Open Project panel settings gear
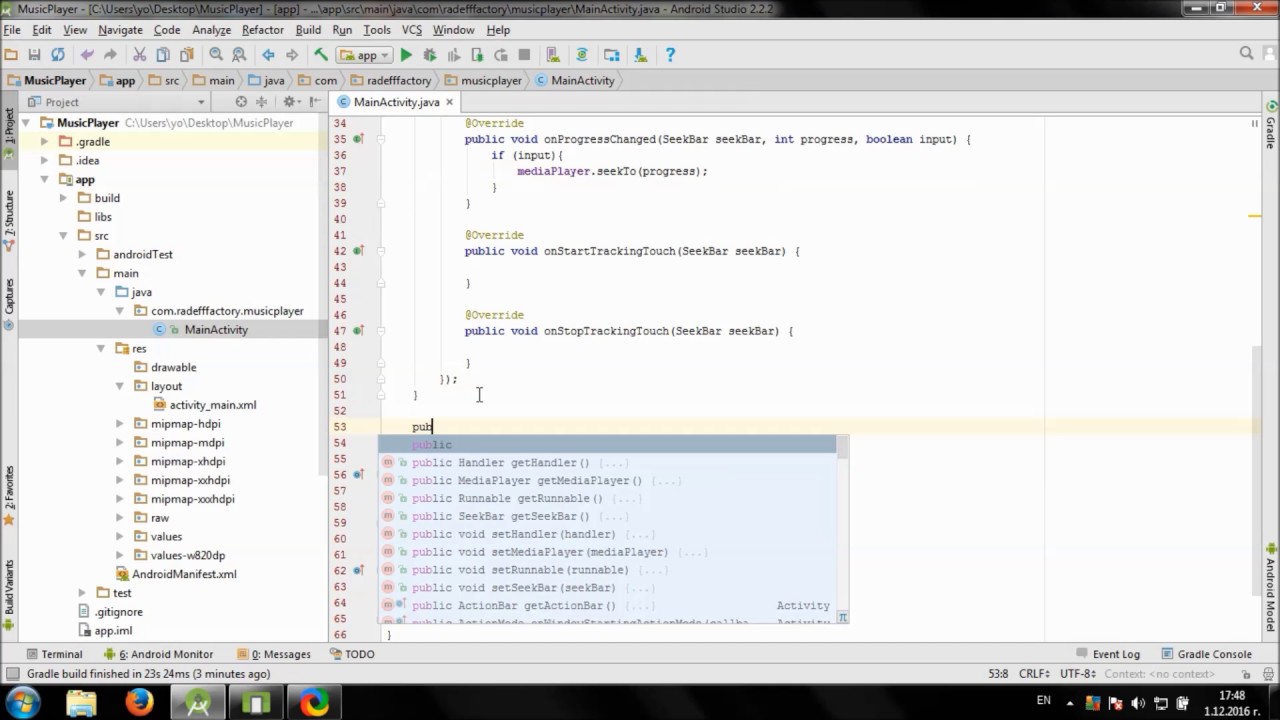The height and width of the screenshot is (720, 1280). (291, 102)
